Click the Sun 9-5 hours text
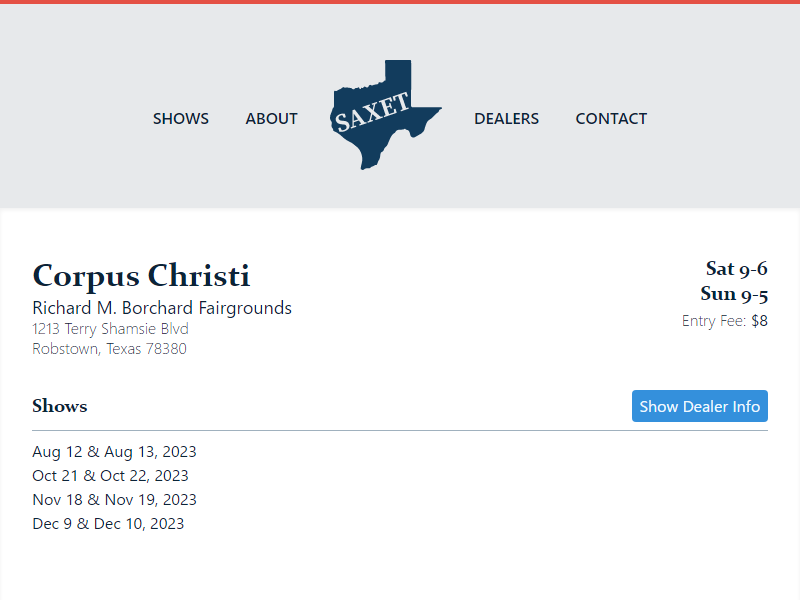The height and width of the screenshot is (600, 800). [x=734, y=294]
